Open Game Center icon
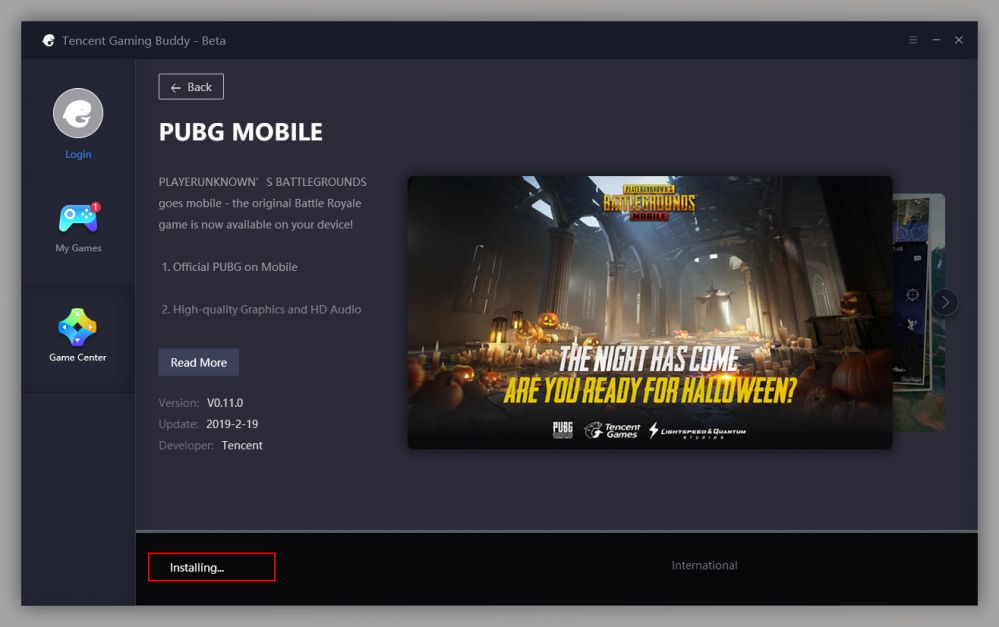 [x=77, y=327]
